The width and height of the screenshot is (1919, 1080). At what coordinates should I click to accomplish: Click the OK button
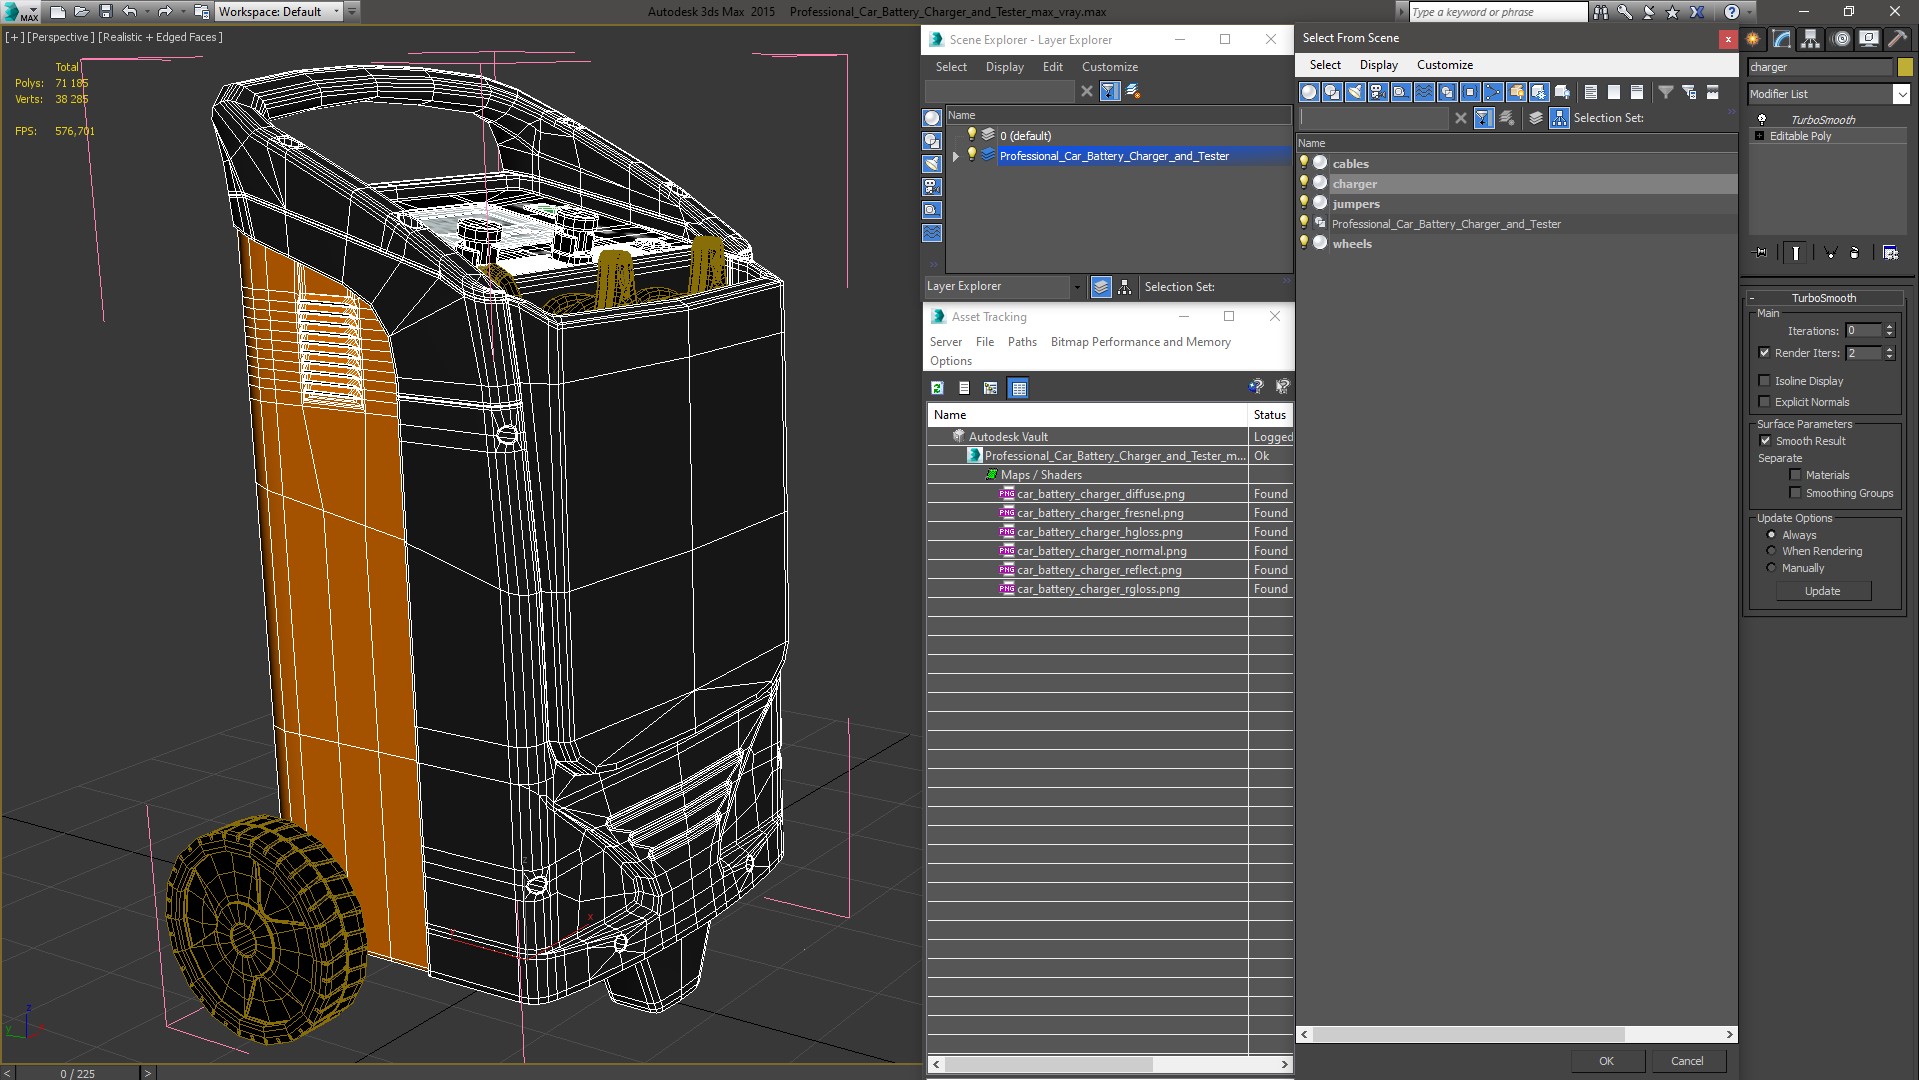click(1605, 1061)
